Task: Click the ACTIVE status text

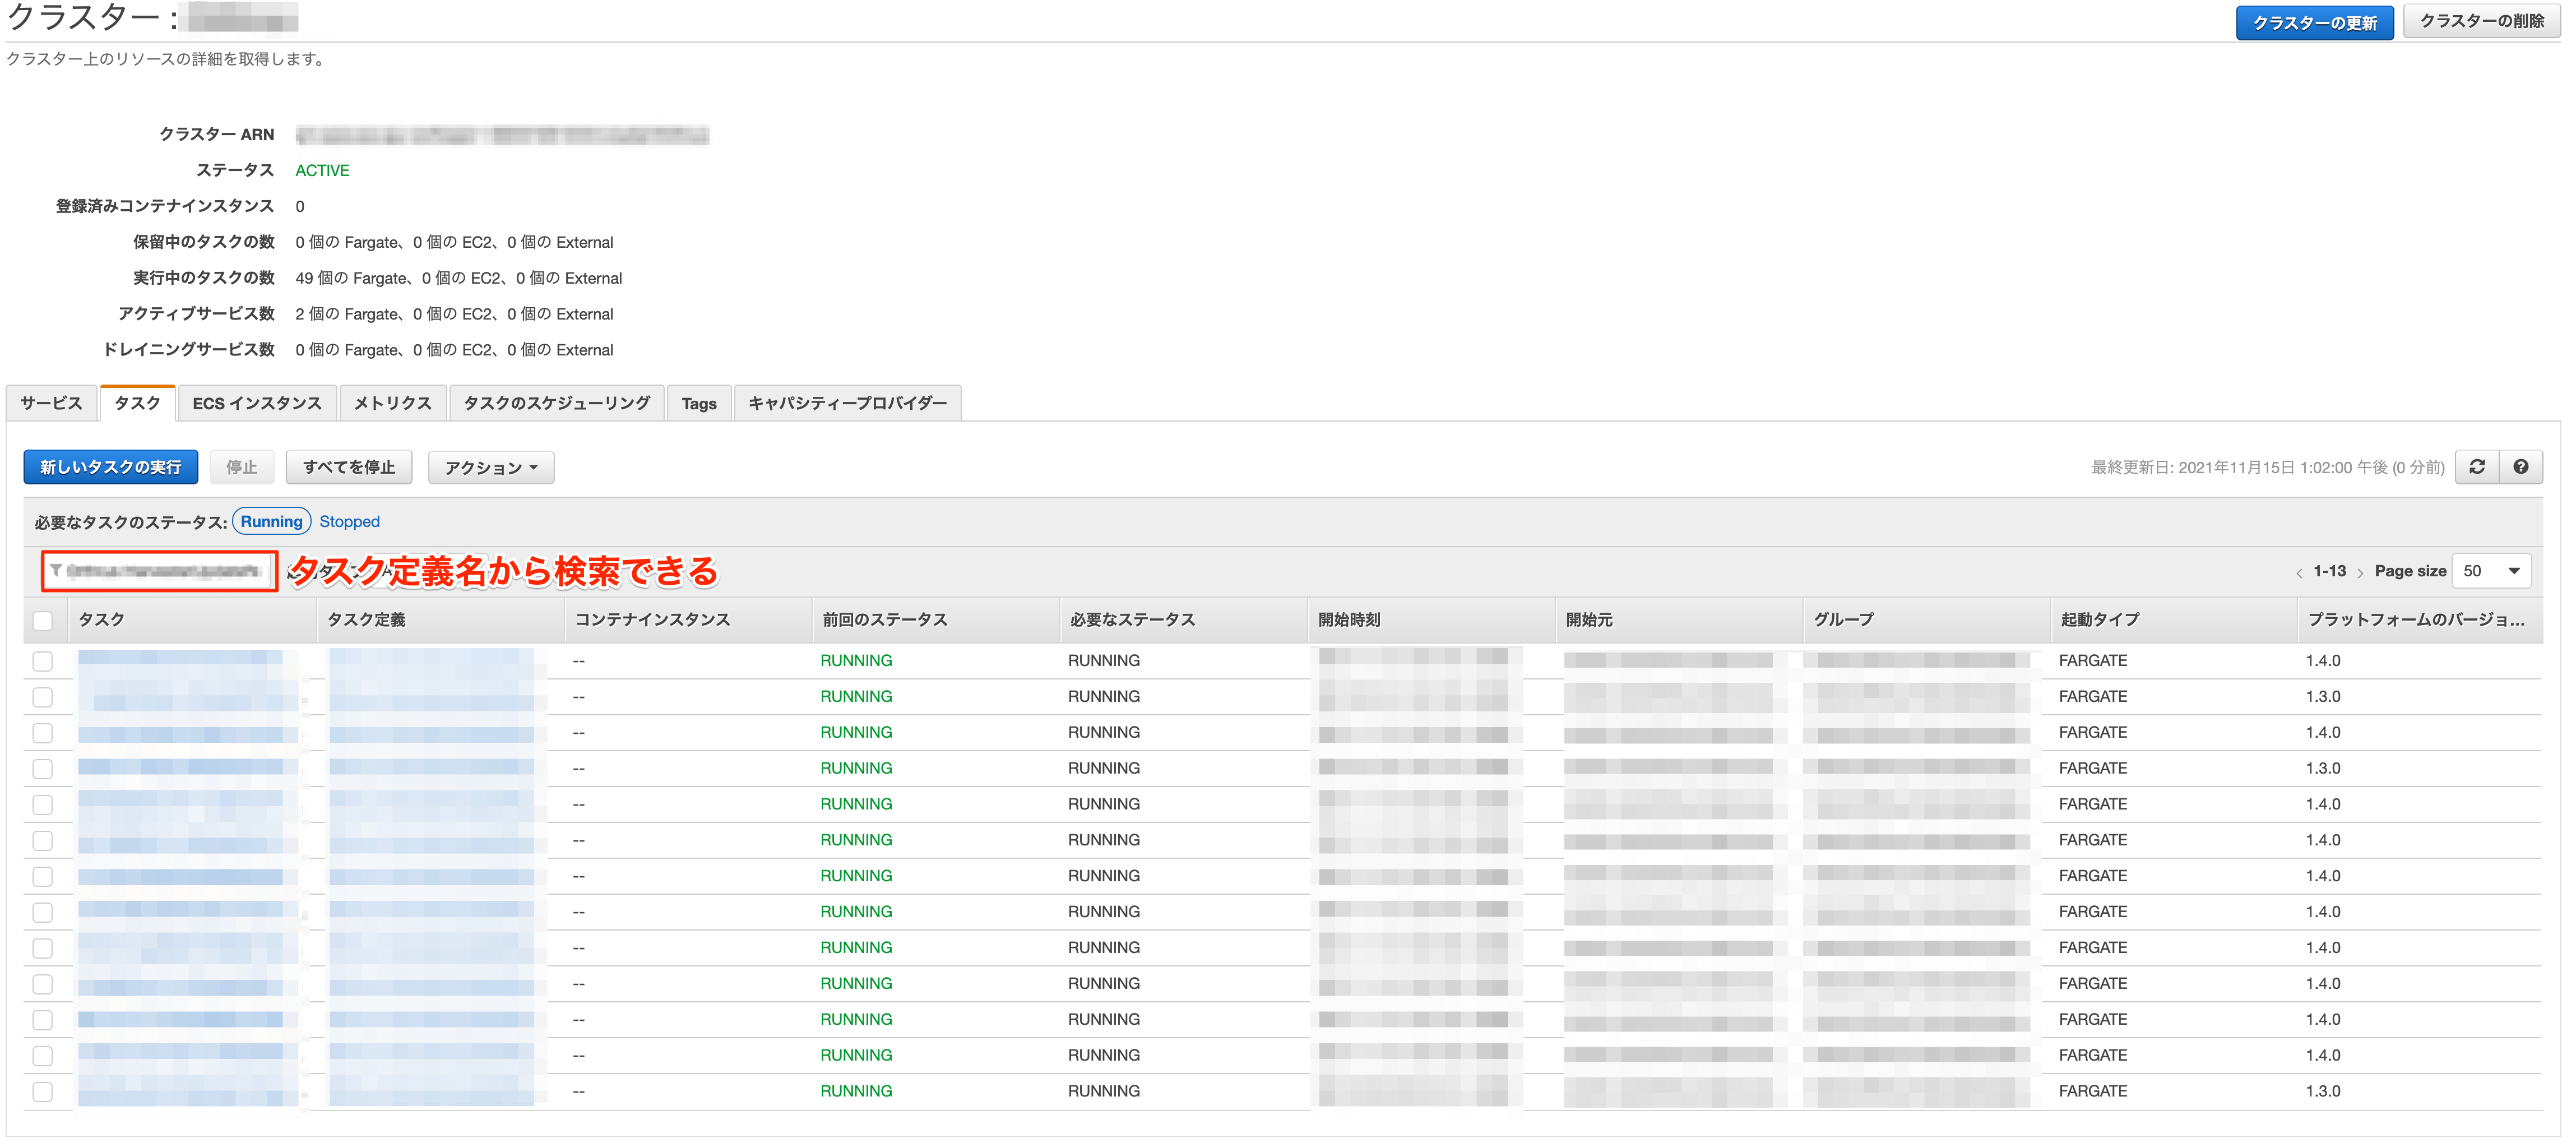Action: 322,171
